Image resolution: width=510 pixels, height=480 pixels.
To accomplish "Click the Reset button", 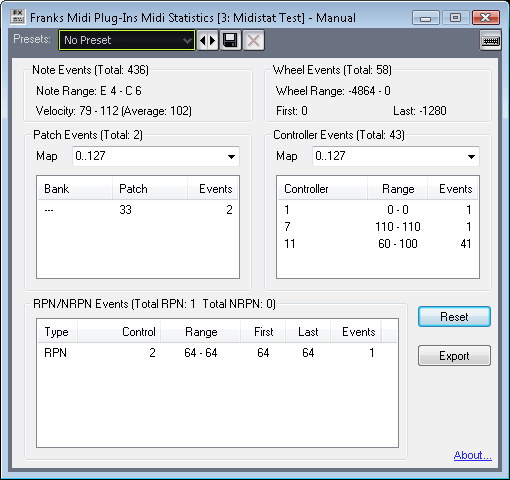I will point(454,316).
